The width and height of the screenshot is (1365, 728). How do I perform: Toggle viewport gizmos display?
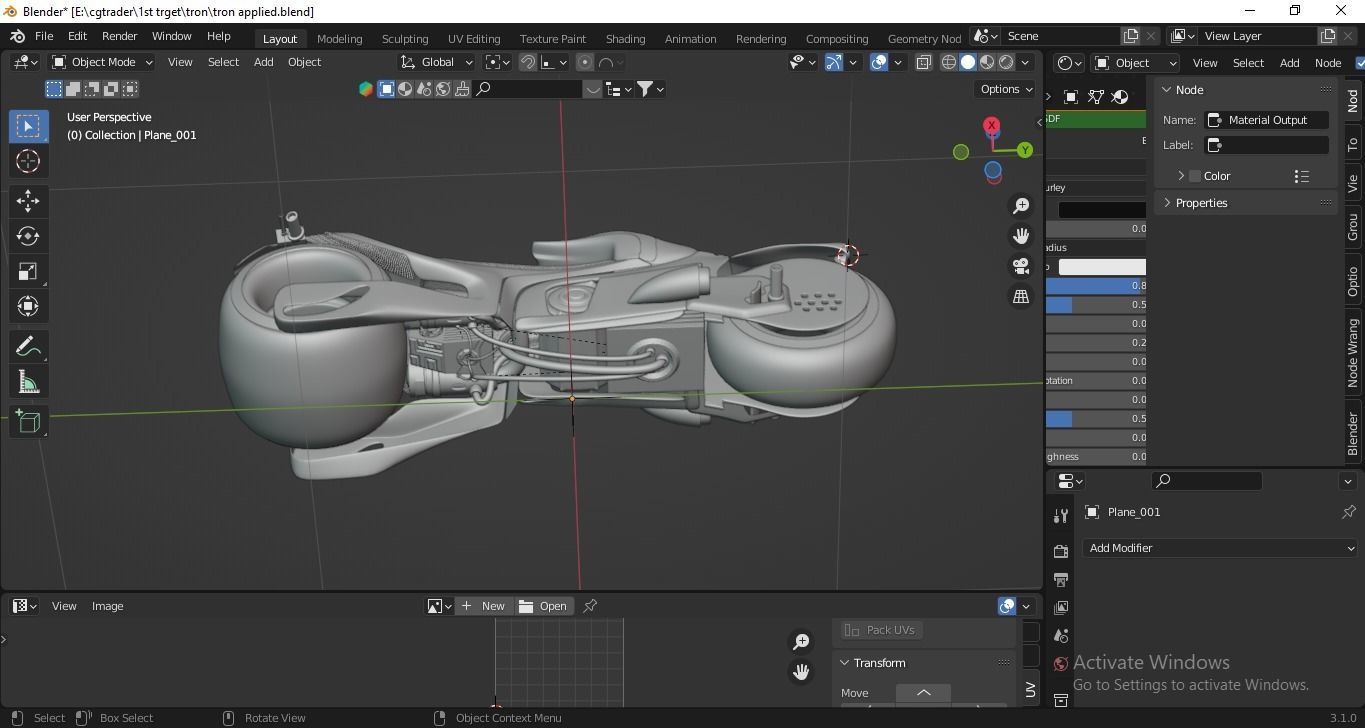tap(833, 62)
